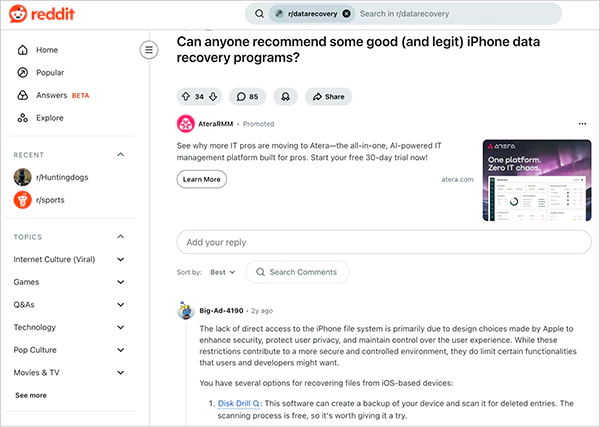
Task: Give an award to the post
Action: pyautogui.click(x=285, y=96)
